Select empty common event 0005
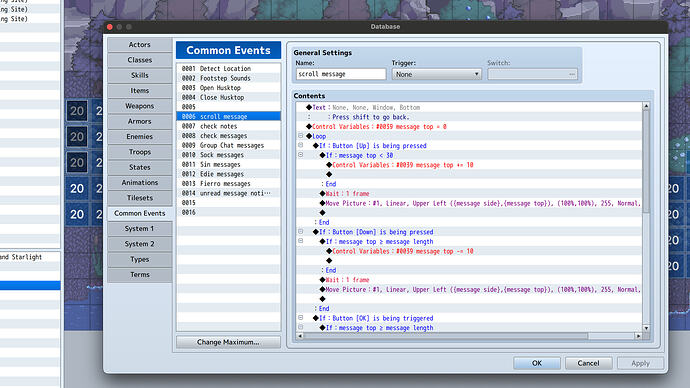Viewport: 690px width, 388px height. [x=228, y=107]
